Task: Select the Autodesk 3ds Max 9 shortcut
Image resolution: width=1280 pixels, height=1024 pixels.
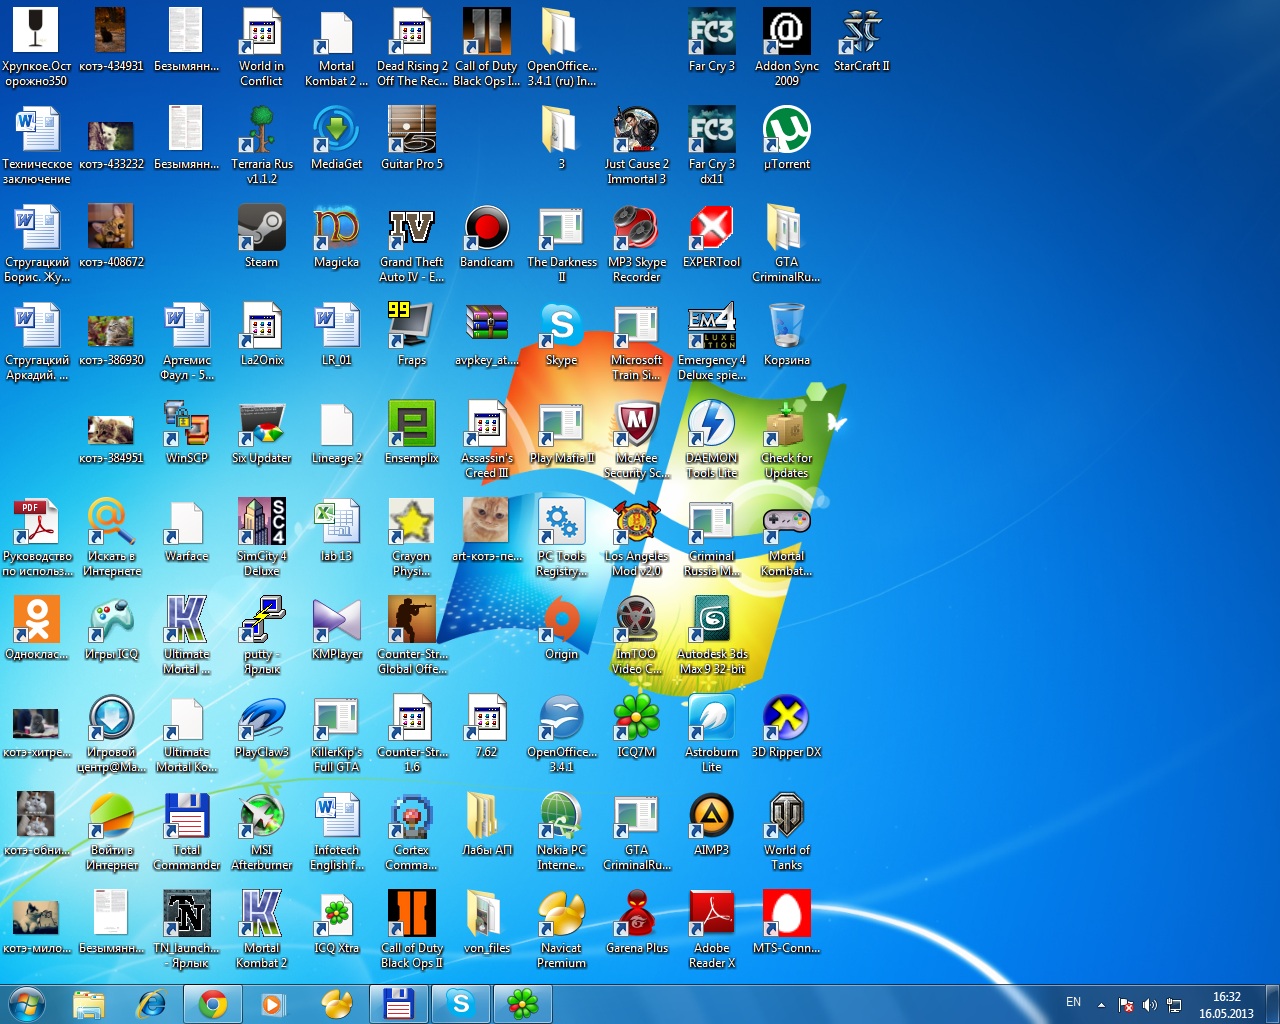Action: [x=711, y=636]
